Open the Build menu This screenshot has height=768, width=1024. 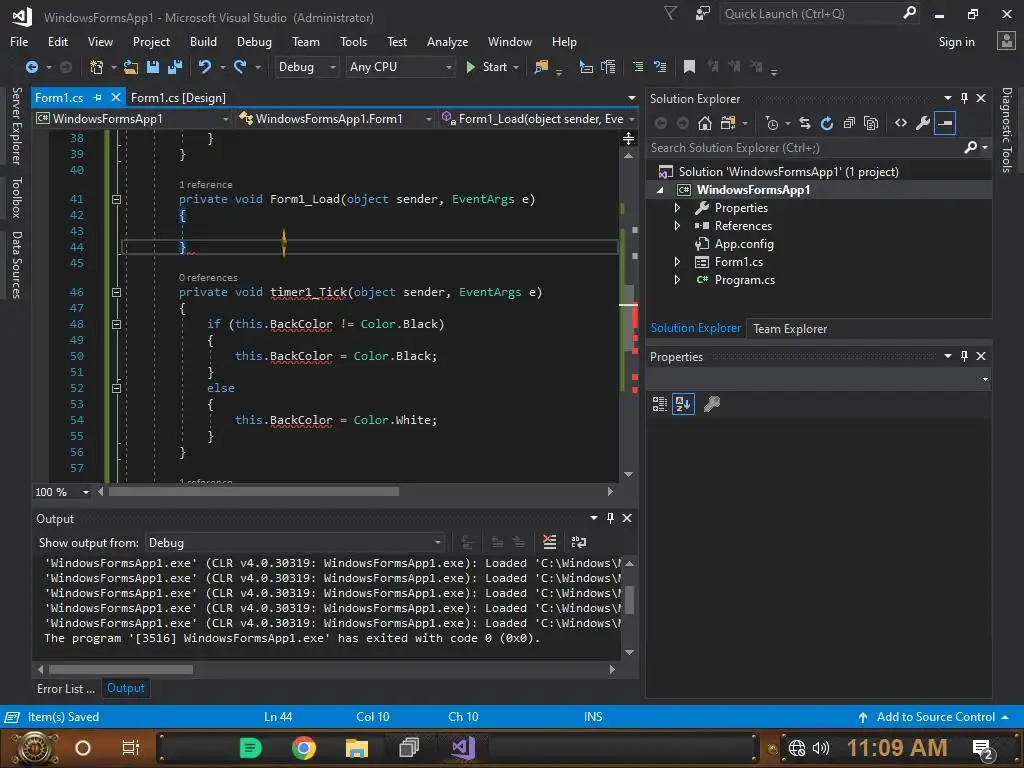pyautogui.click(x=203, y=42)
